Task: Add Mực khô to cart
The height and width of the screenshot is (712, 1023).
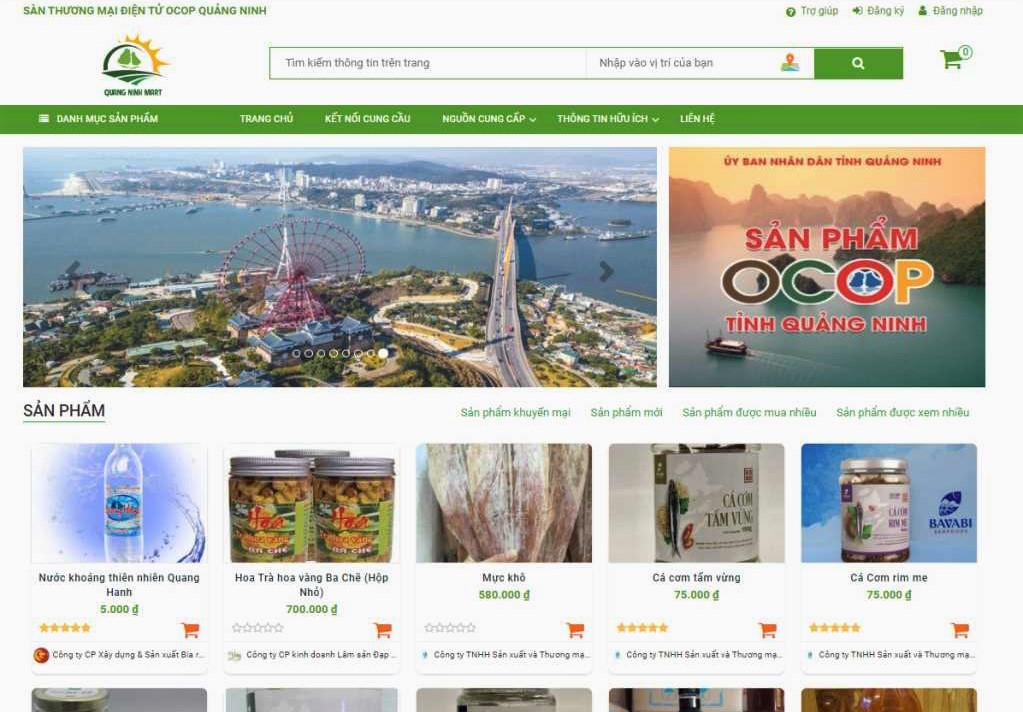Action: [575, 630]
